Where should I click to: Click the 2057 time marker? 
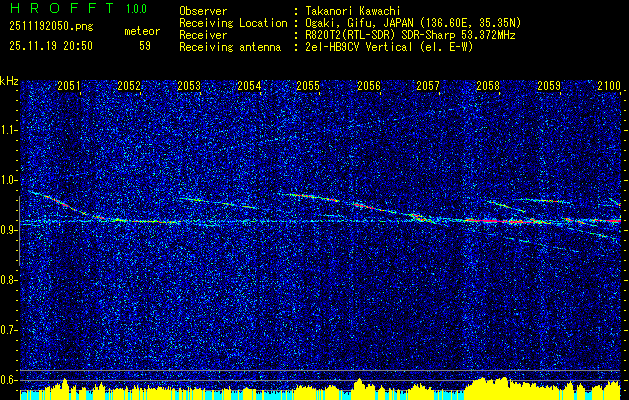pyautogui.click(x=428, y=85)
